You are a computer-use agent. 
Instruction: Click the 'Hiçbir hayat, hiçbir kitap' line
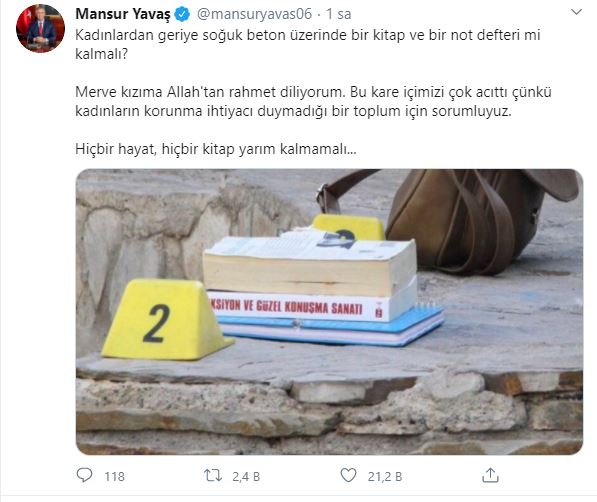pos(216,149)
